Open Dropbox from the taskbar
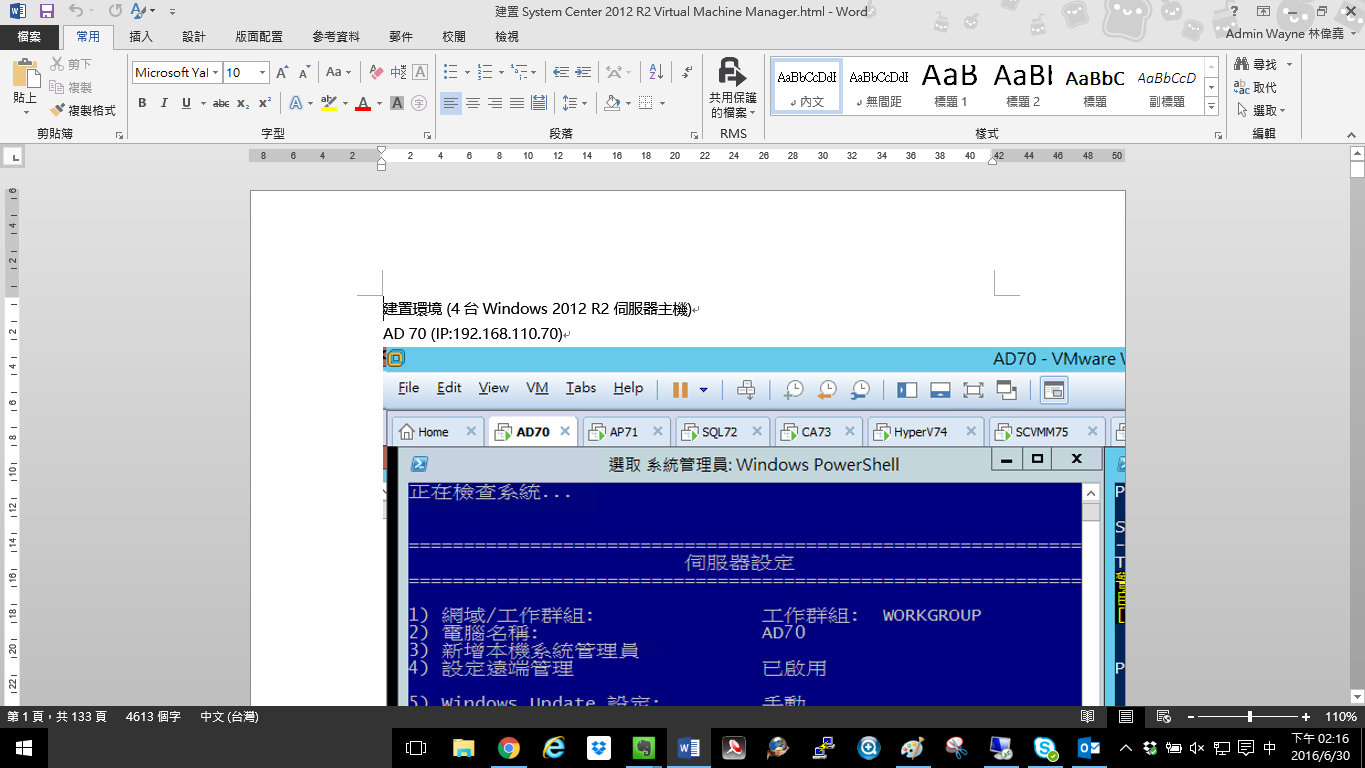1365x768 pixels. [599, 748]
